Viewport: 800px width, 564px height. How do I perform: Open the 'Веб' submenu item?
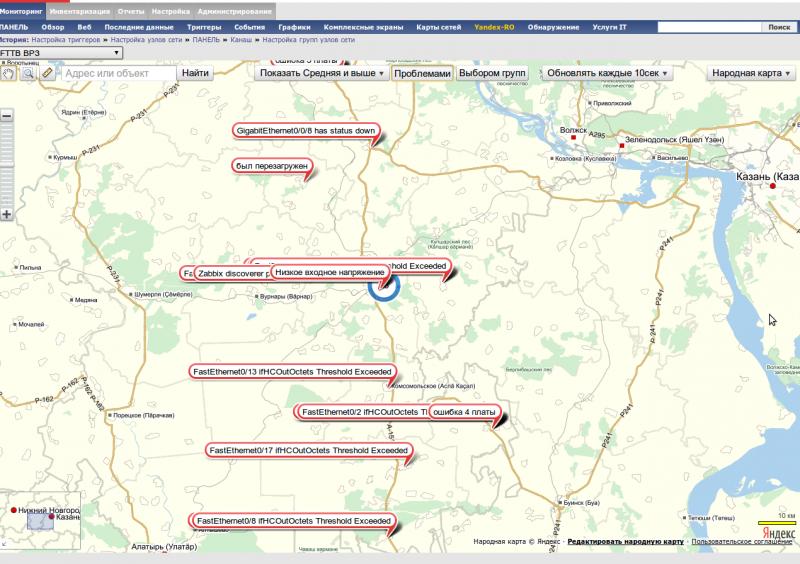84,27
